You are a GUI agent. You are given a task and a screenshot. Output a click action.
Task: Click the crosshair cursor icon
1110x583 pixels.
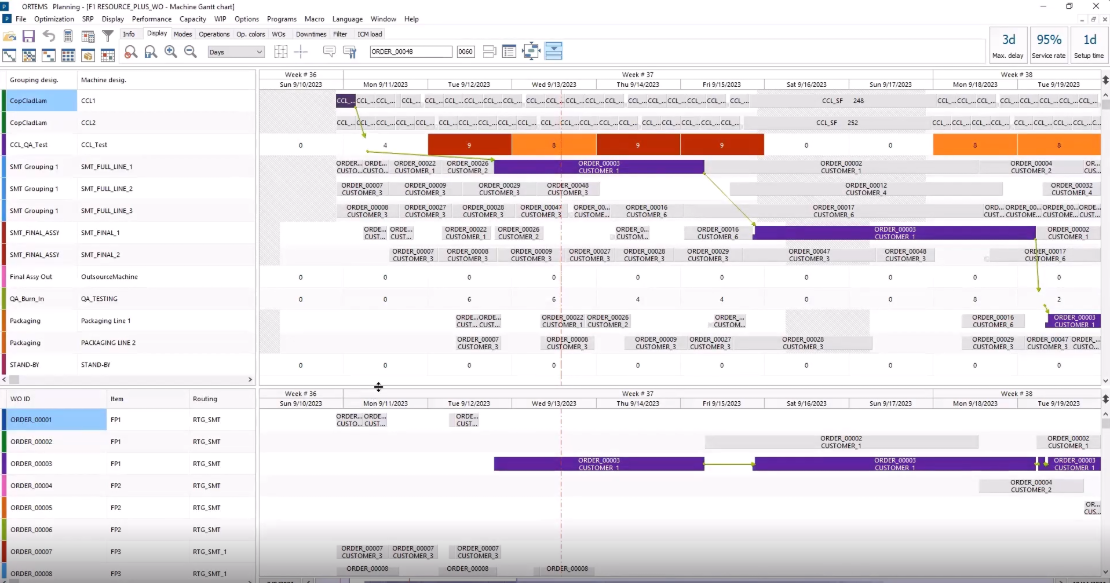click(x=301, y=51)
